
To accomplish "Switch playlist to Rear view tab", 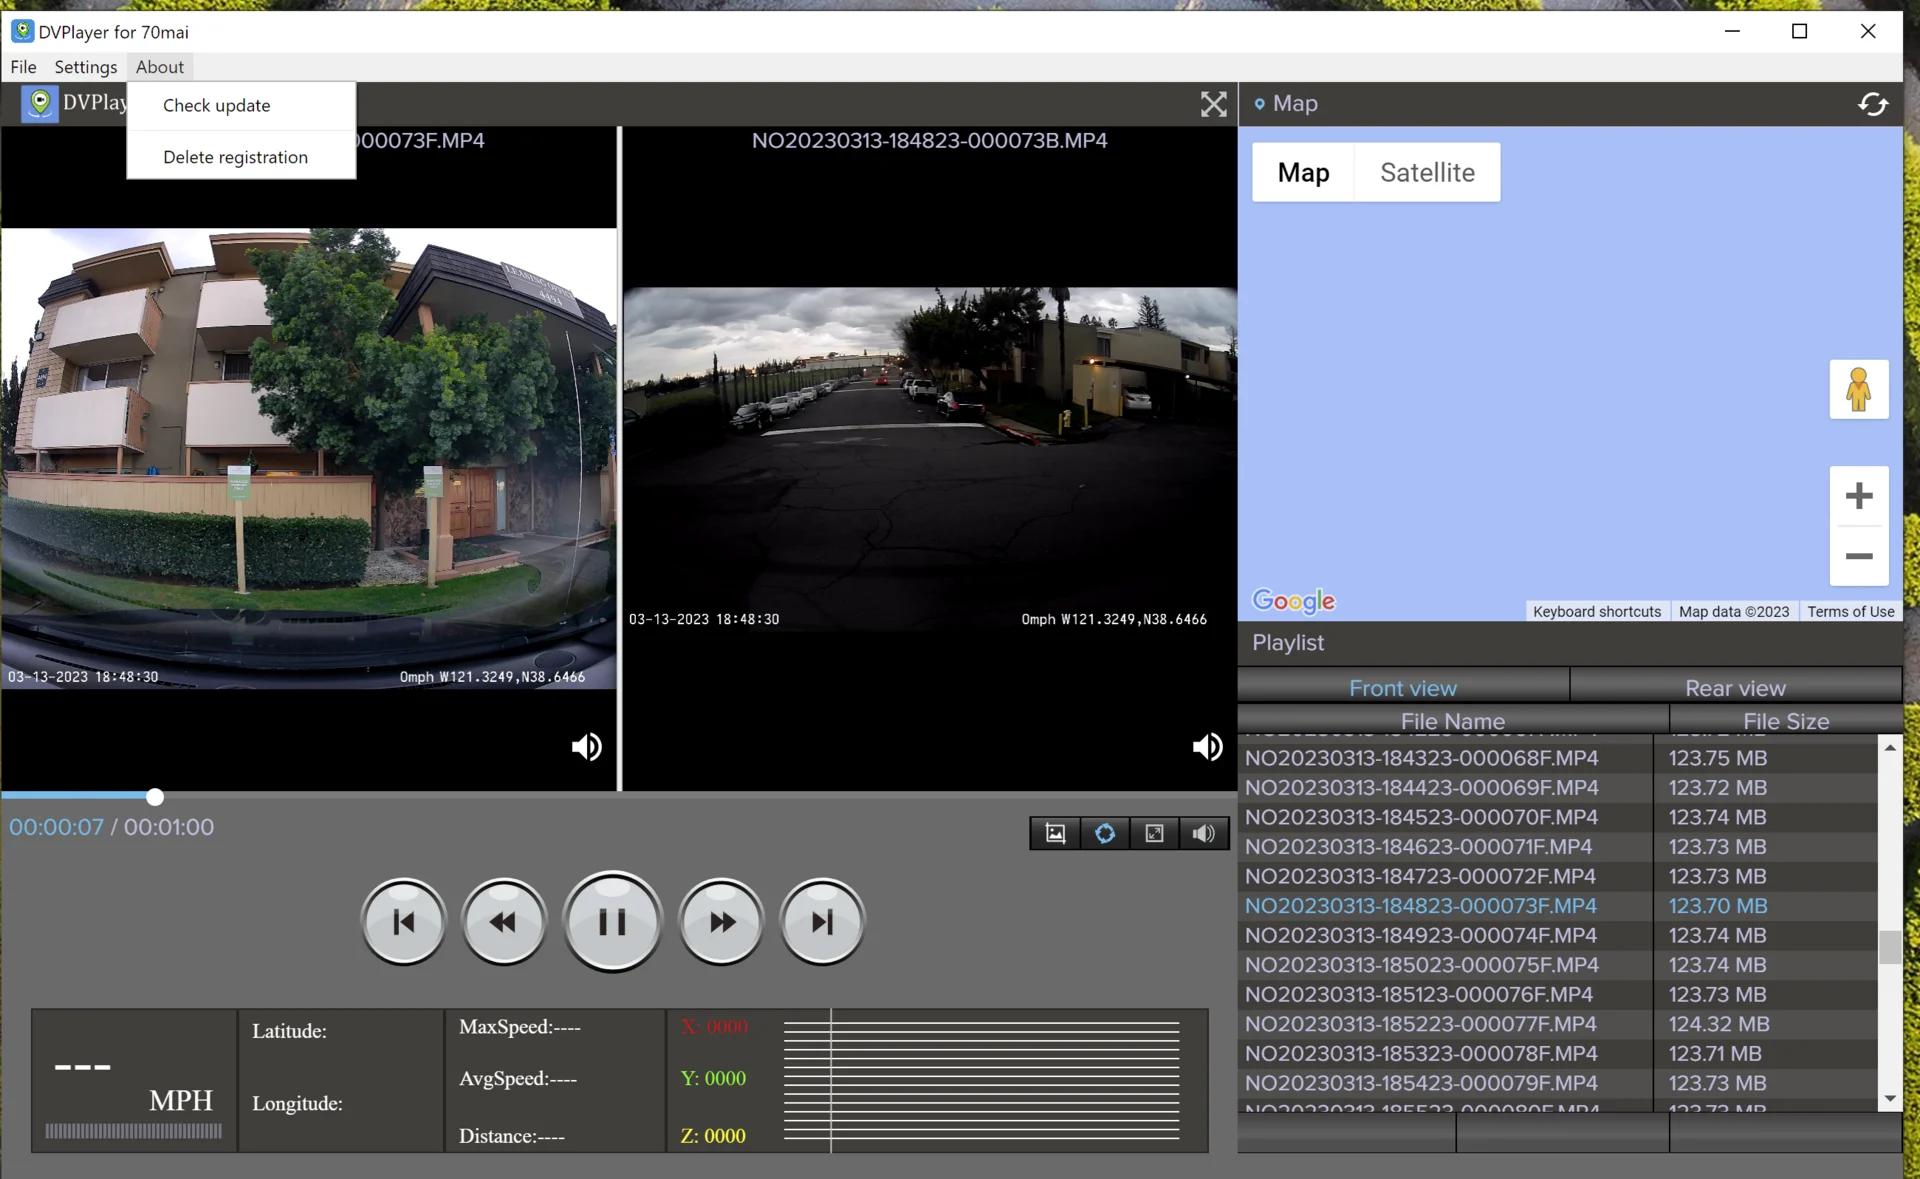I will 1735,688.
